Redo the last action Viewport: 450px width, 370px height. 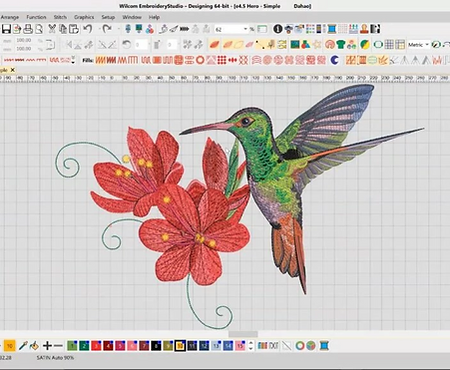(107, 29)
